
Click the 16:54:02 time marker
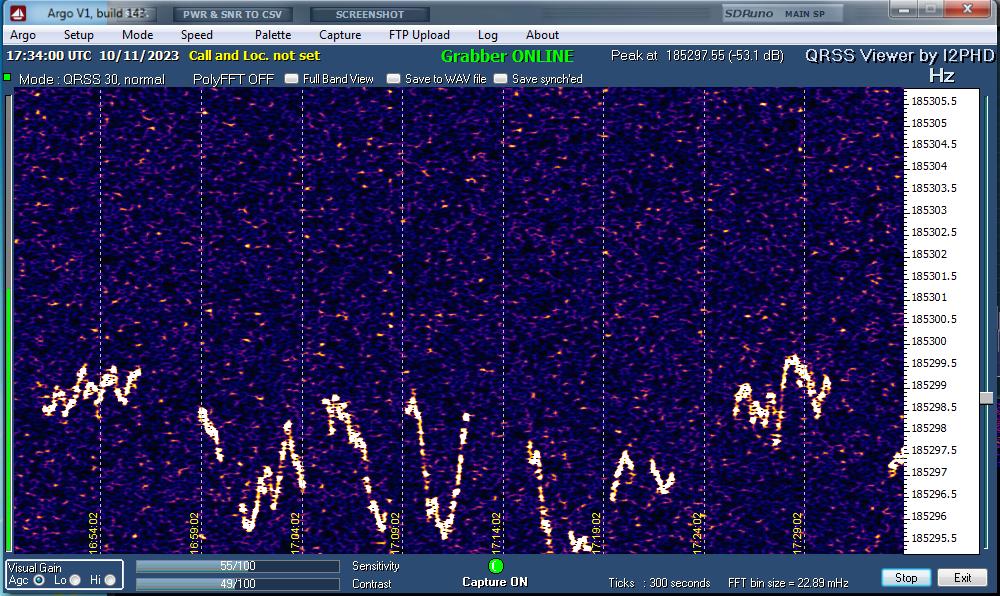pyautogui.click(x=94, y=533)
